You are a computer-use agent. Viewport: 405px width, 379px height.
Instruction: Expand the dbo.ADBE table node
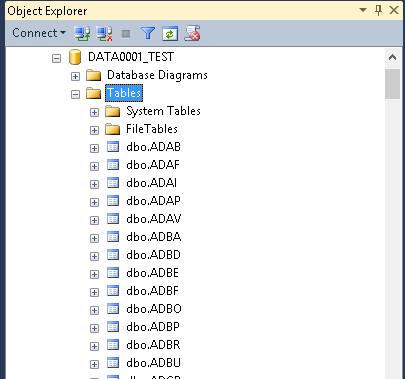click(94, 275)
